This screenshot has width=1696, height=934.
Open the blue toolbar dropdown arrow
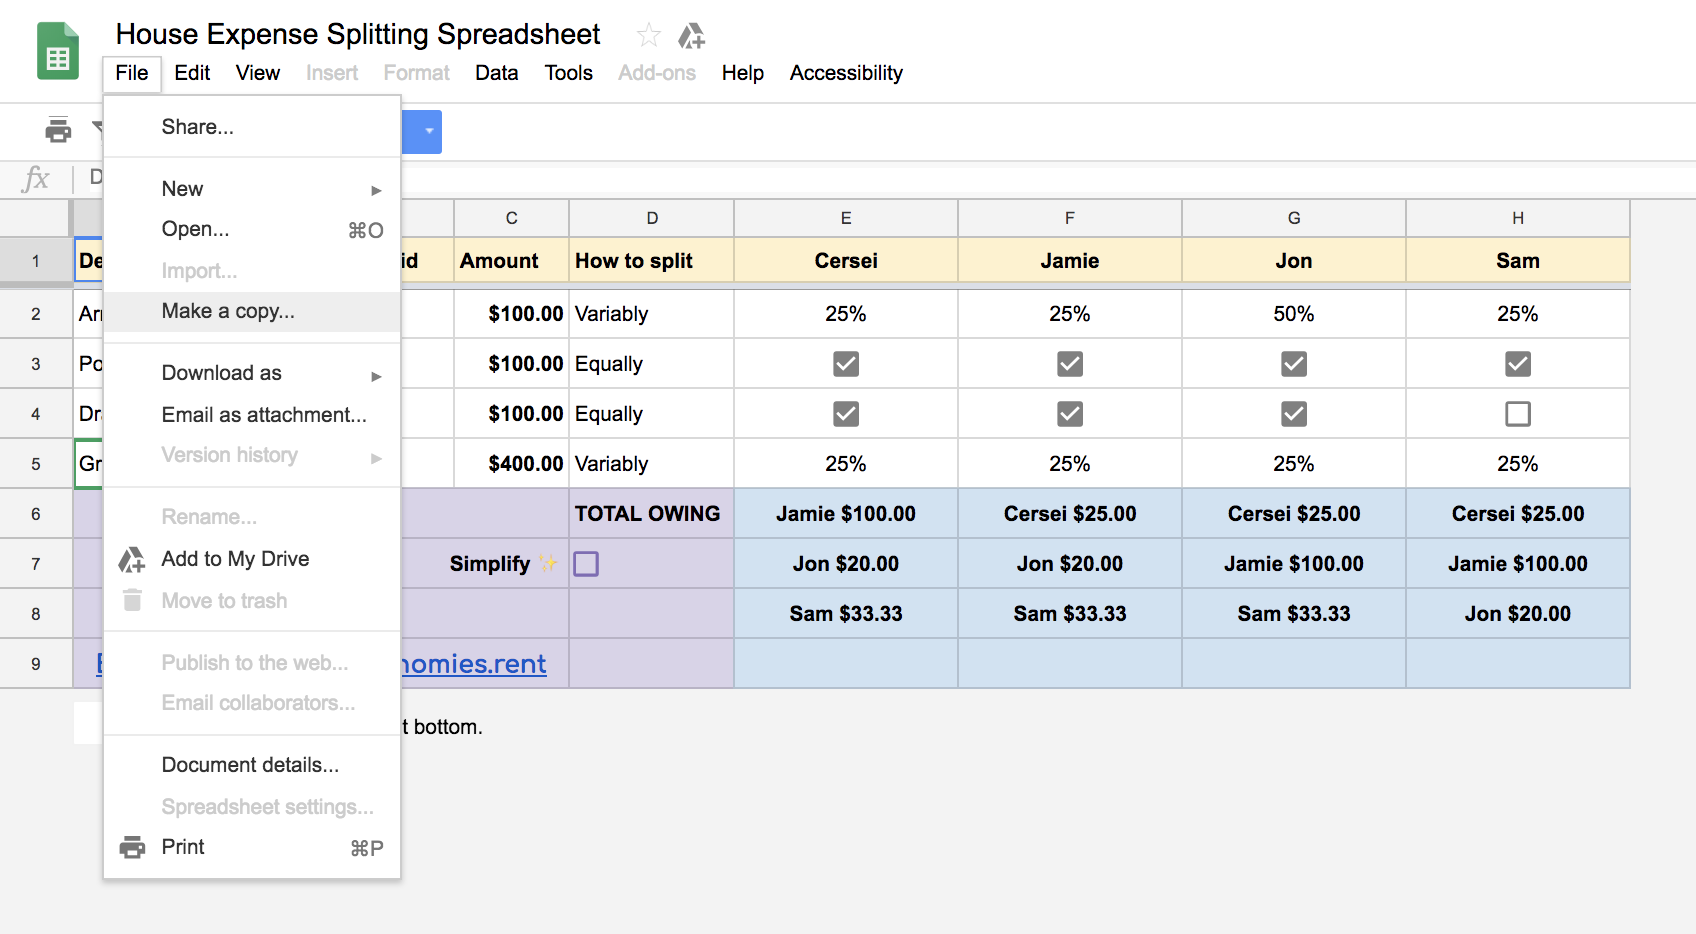point(429,131)
